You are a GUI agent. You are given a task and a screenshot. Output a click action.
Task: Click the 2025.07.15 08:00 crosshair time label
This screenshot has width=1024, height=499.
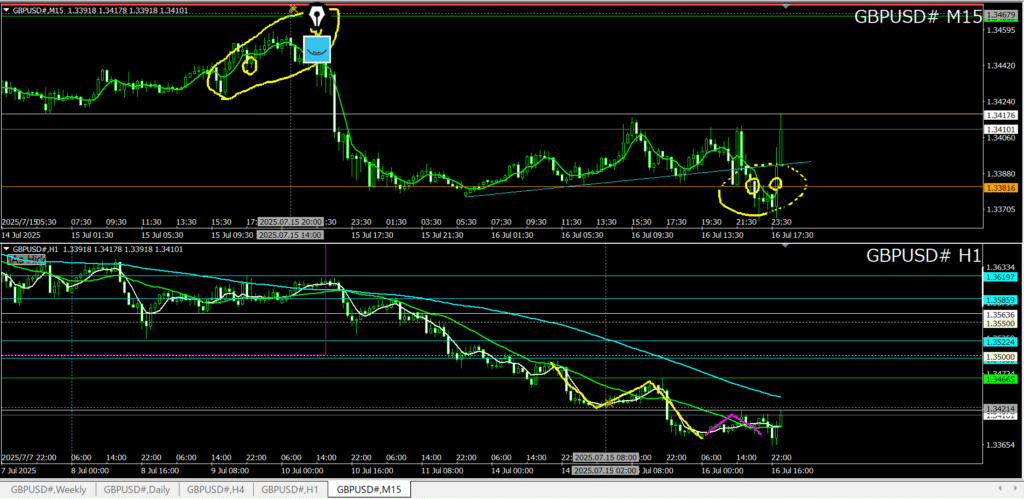pos(605,457)
